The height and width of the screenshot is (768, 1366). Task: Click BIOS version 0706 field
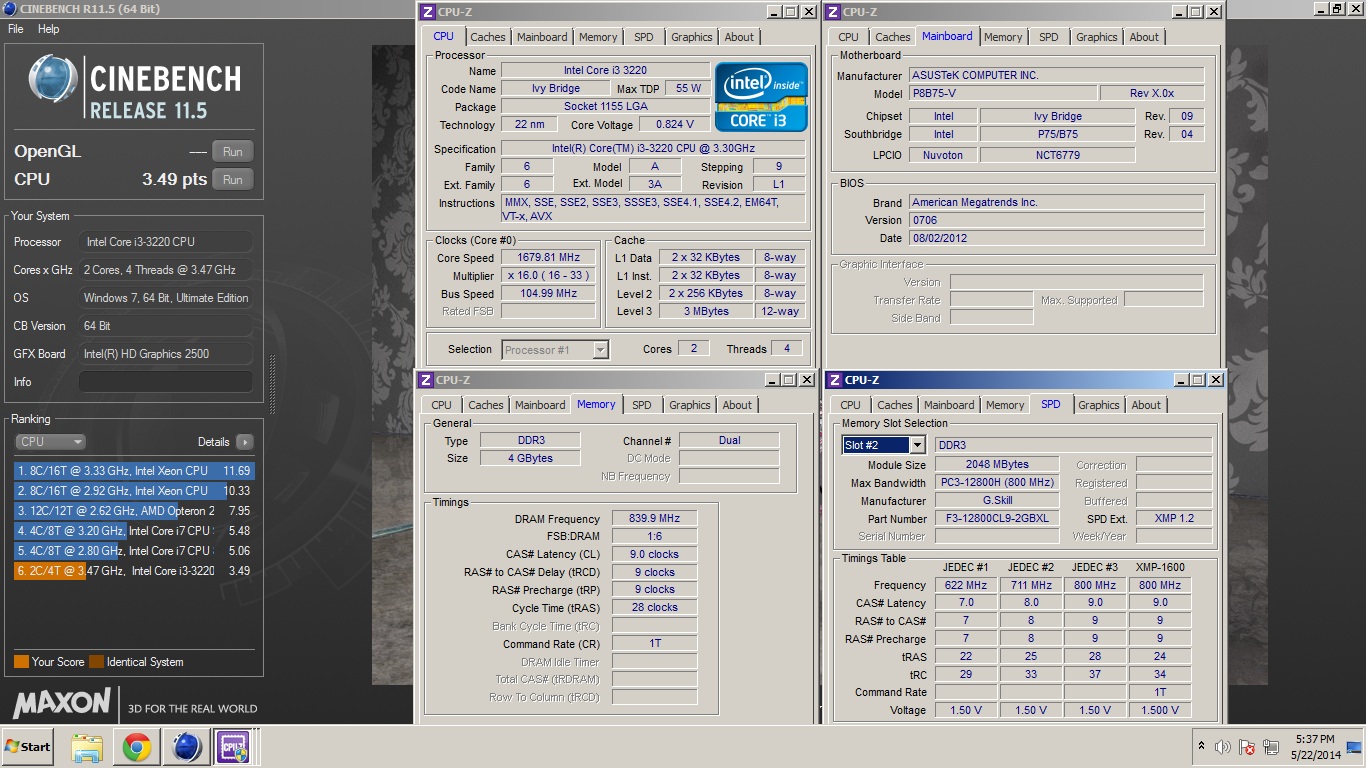point(1056,220)
